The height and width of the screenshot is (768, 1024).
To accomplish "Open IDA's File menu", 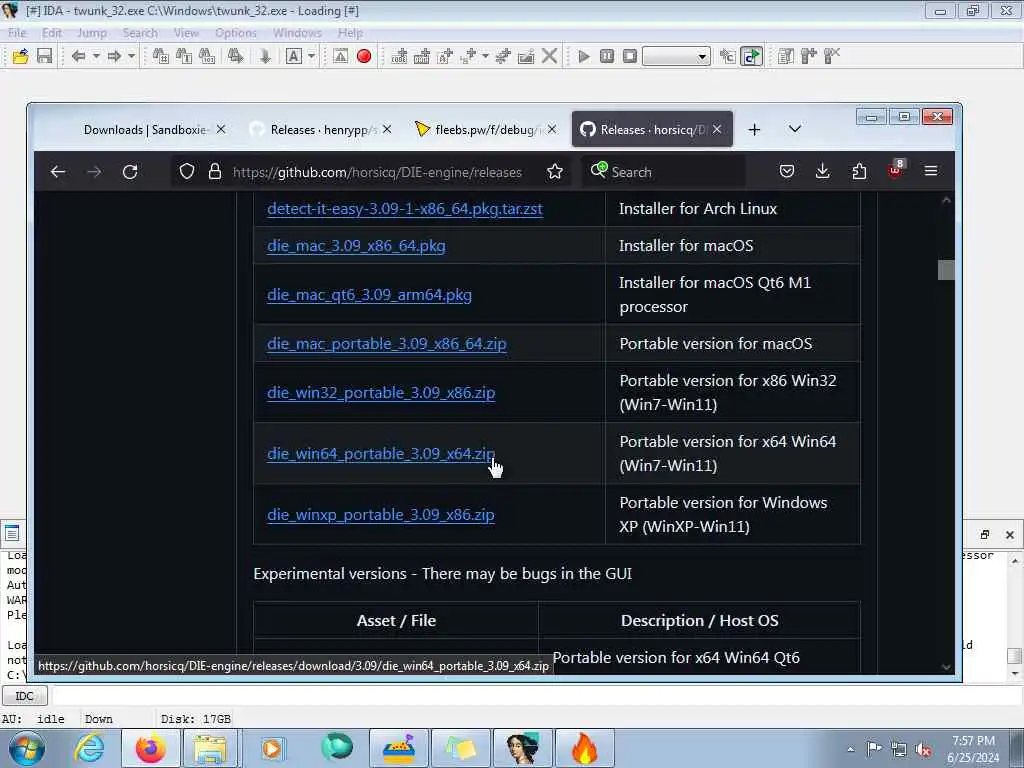I will [17, 33].
